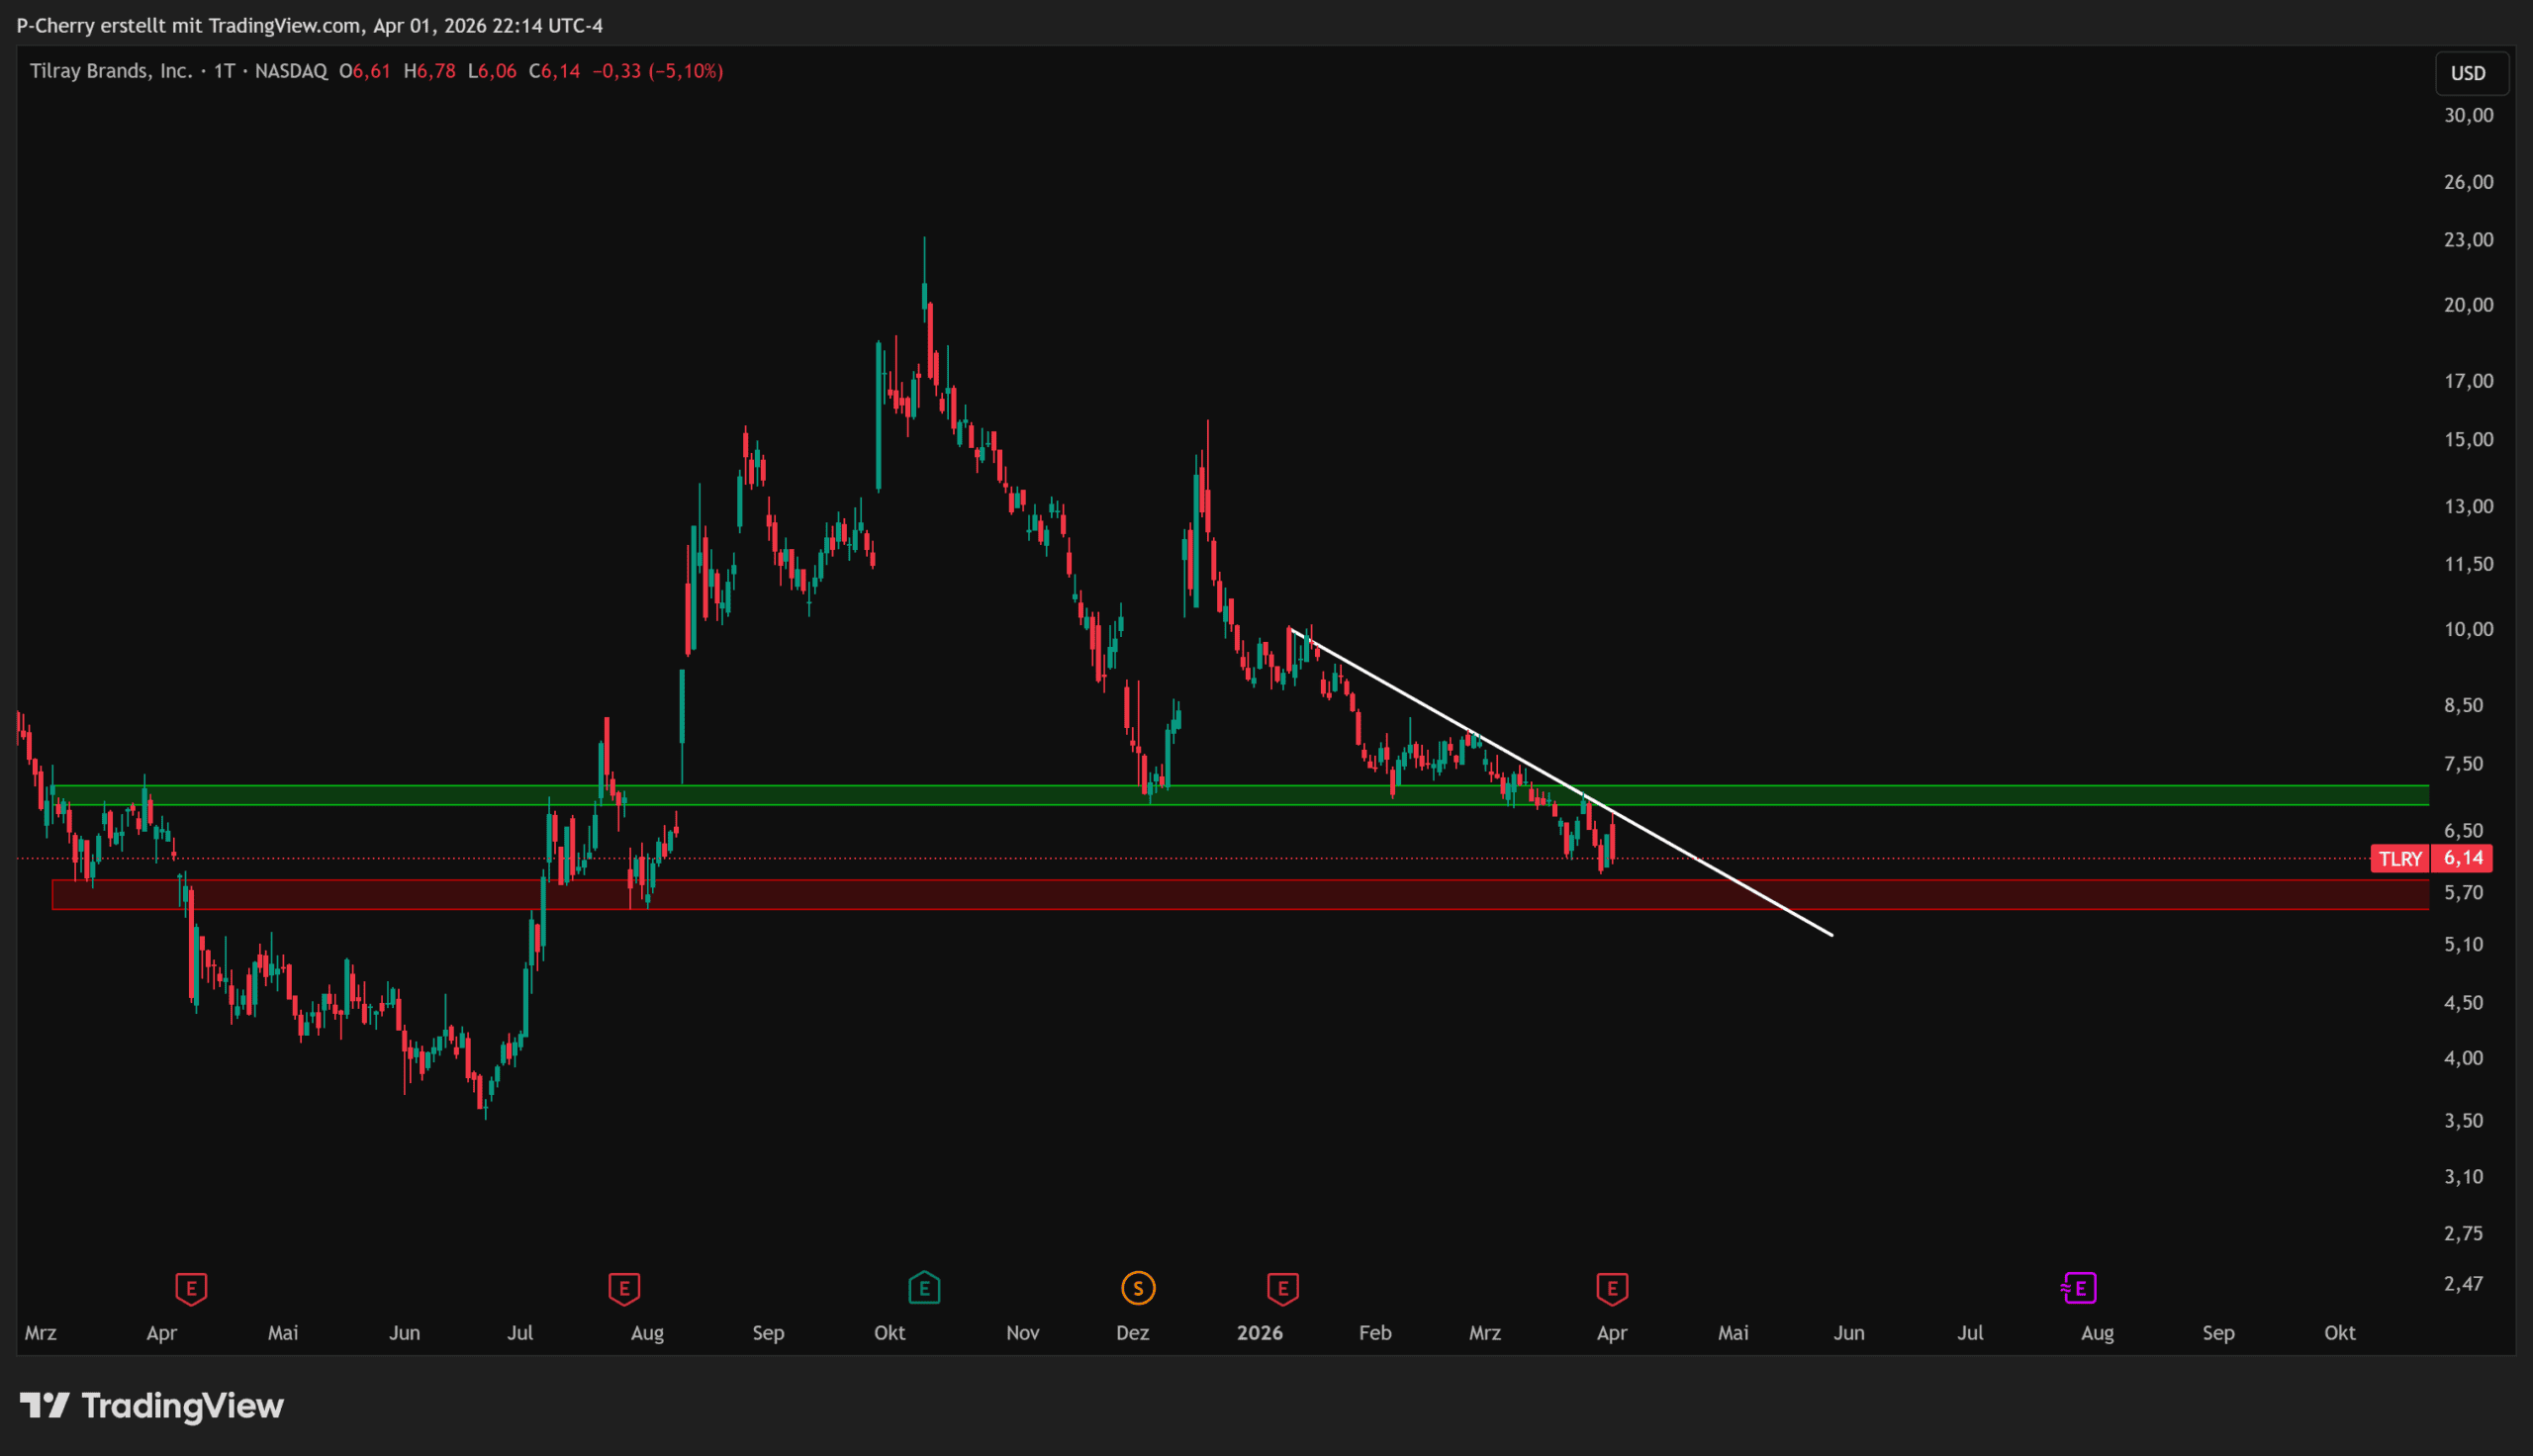
Task: Select the green horizontal support zone
Action: [x=2000, y=795]
